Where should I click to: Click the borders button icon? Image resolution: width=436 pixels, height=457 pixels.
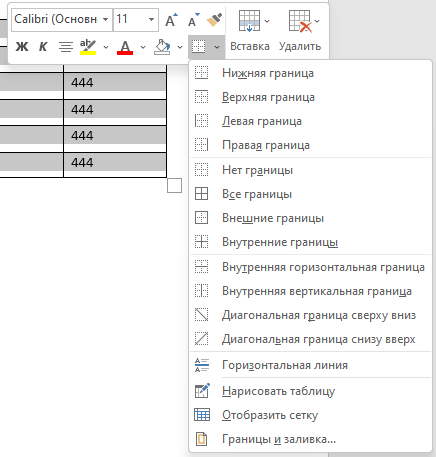pyautogui.click(x=199, y=47)
